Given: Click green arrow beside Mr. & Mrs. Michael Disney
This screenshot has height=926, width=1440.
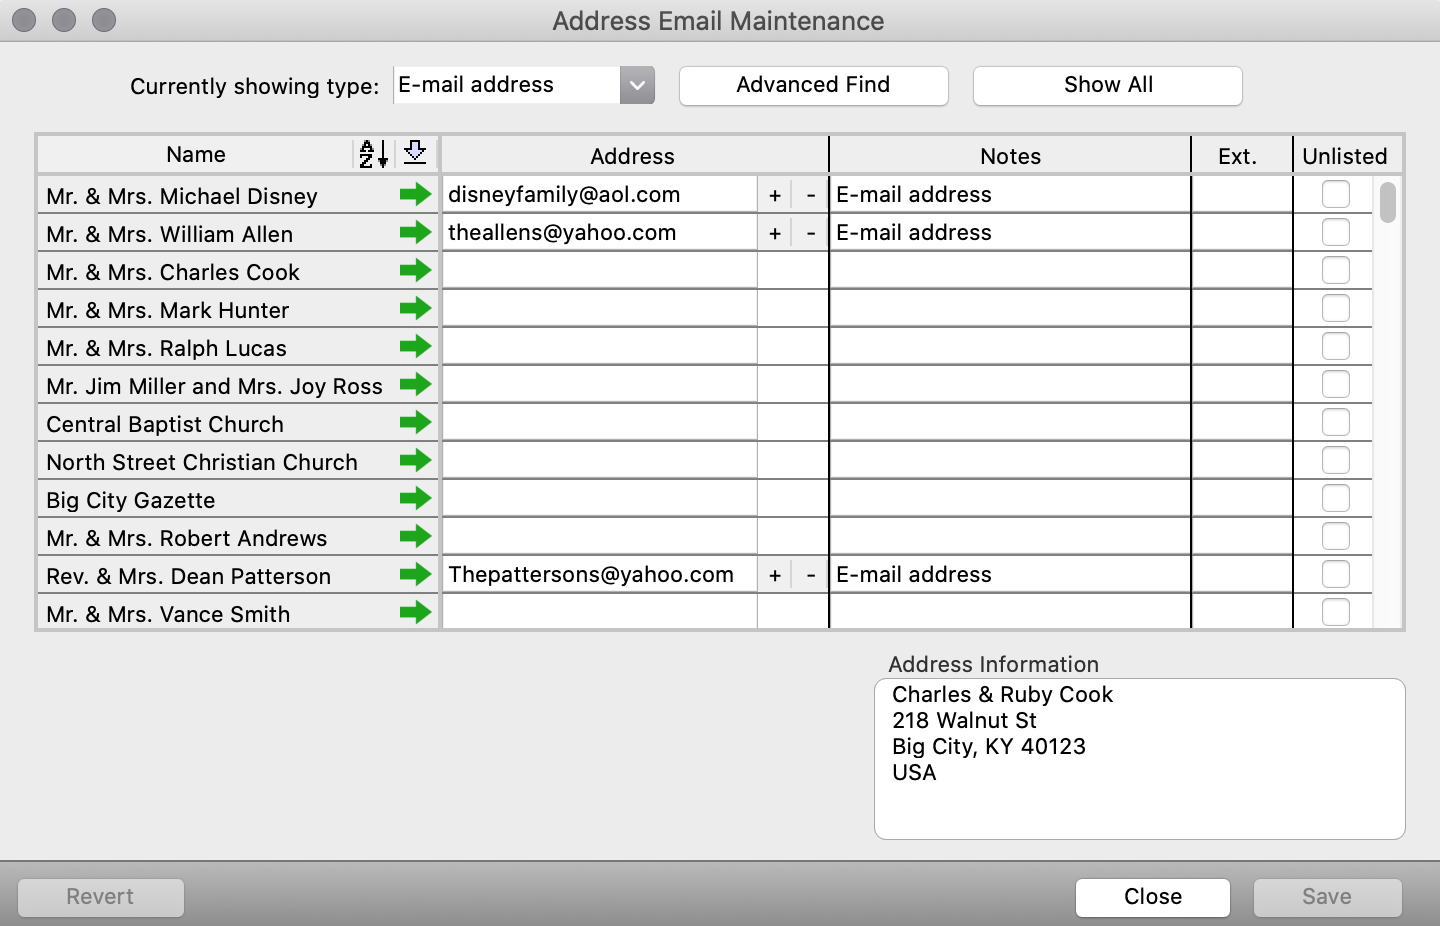Looking at the screenshot, I should 415,195.
